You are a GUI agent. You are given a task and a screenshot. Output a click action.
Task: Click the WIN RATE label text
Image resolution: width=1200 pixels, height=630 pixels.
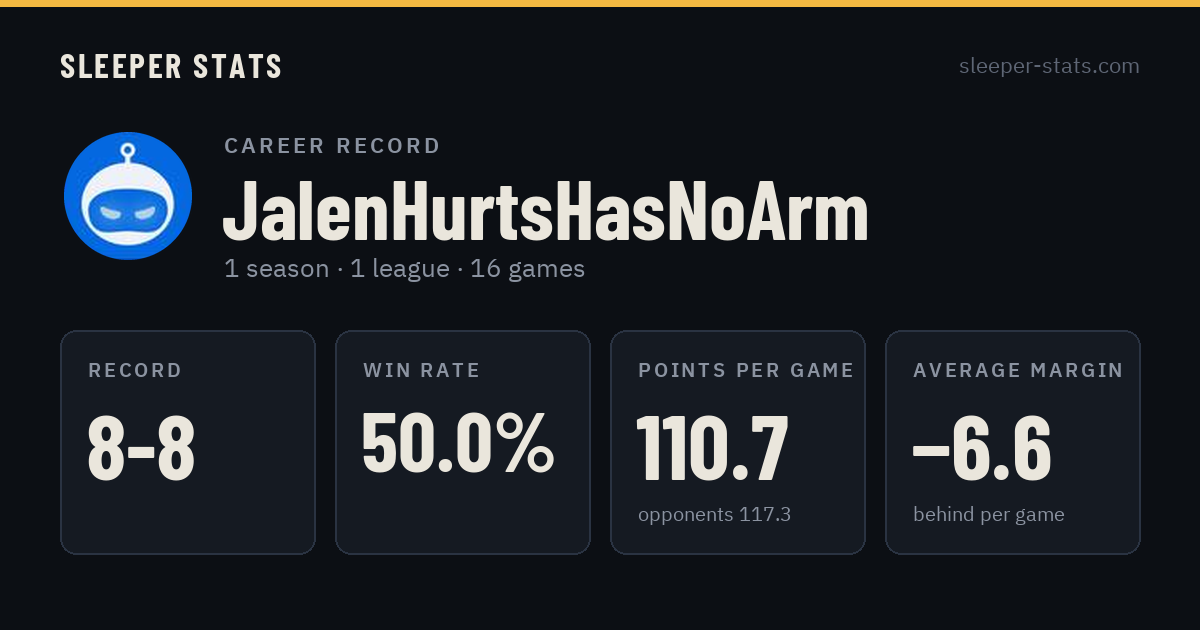[422, 371]
